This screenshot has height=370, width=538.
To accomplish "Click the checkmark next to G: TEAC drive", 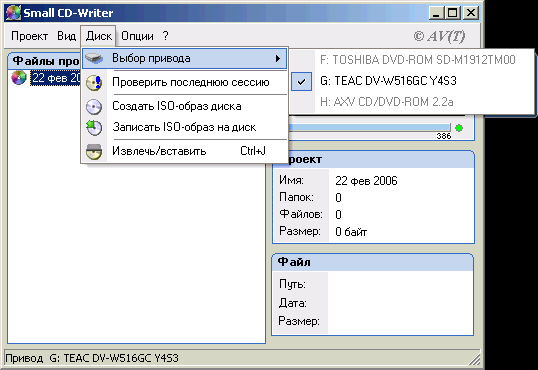I will [302, 82].
